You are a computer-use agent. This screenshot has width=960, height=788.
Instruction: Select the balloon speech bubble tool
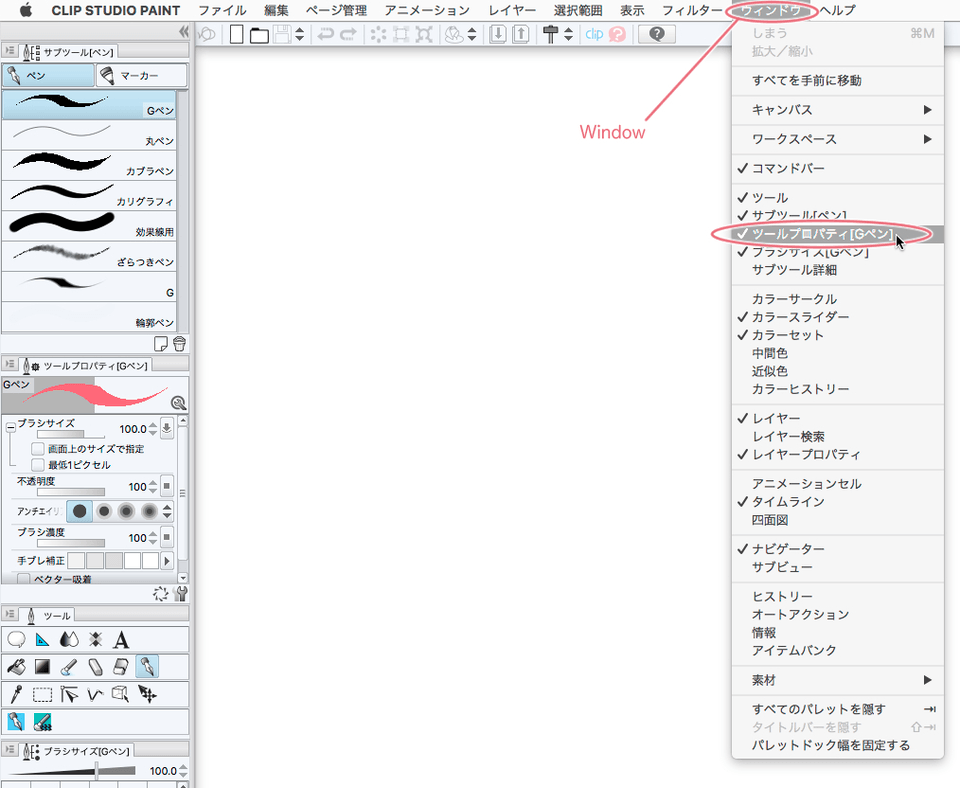(16, 640)
